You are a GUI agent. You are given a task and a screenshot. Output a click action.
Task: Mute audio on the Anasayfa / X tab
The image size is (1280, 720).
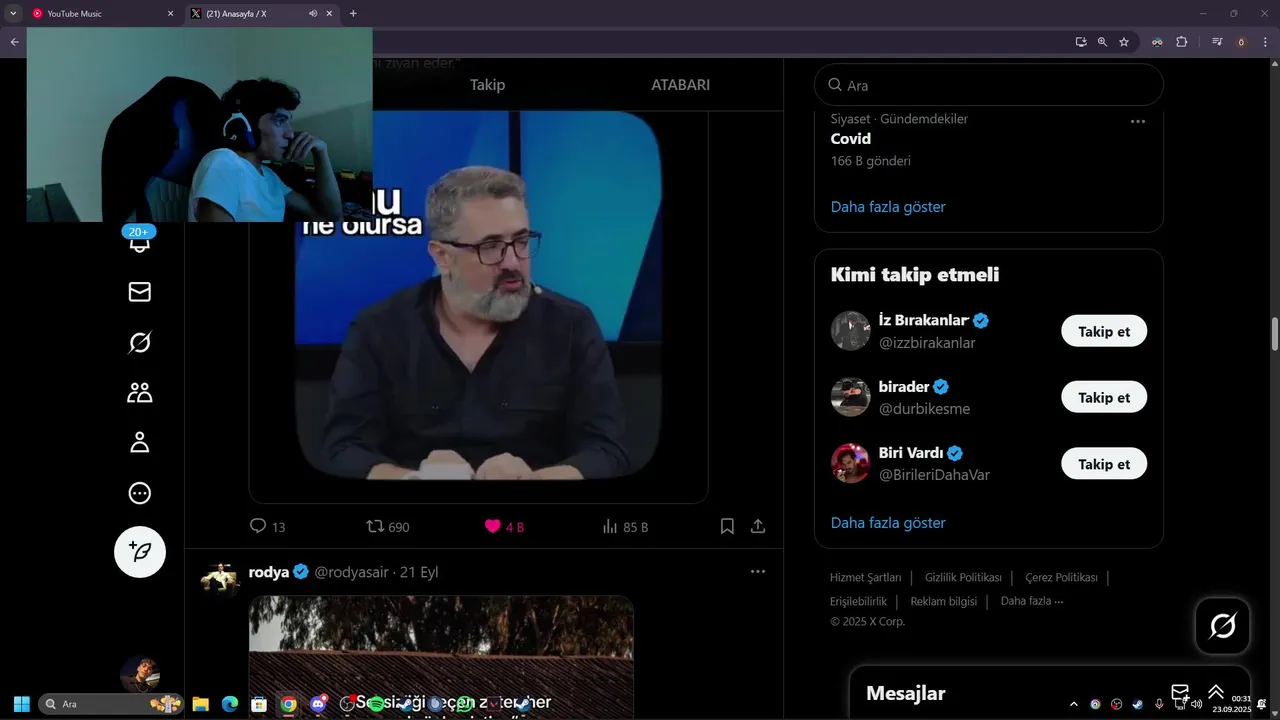tap(313, 14)
